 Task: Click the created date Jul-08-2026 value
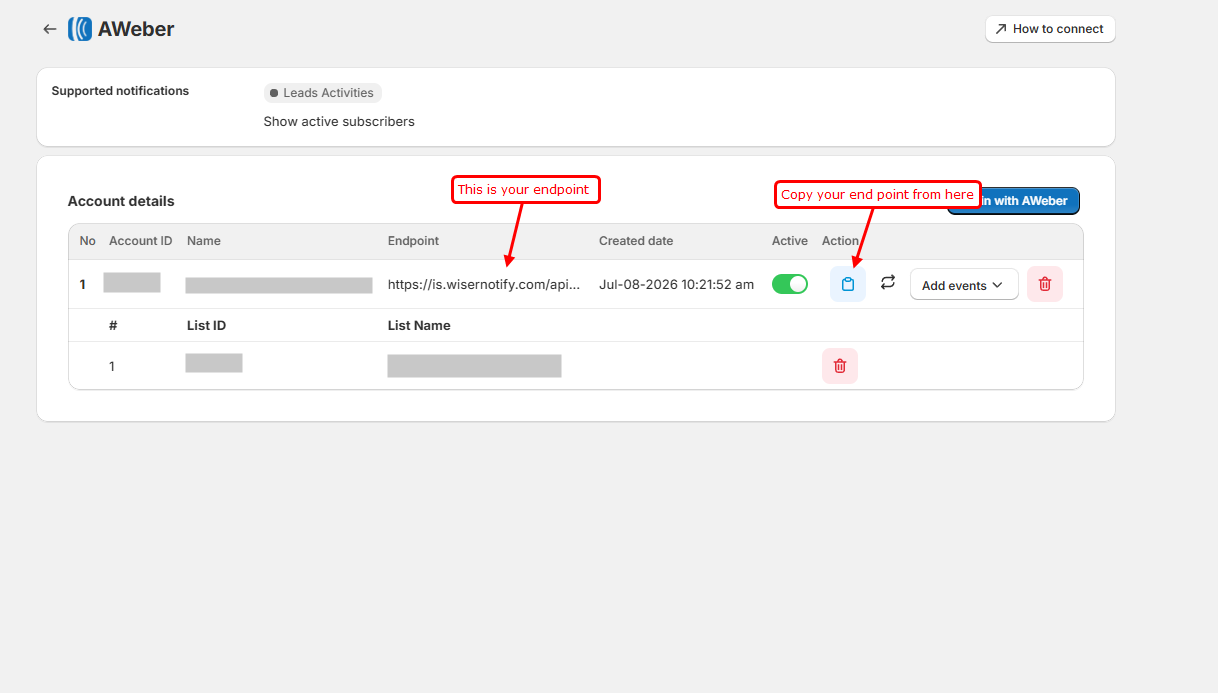point(677,285)
